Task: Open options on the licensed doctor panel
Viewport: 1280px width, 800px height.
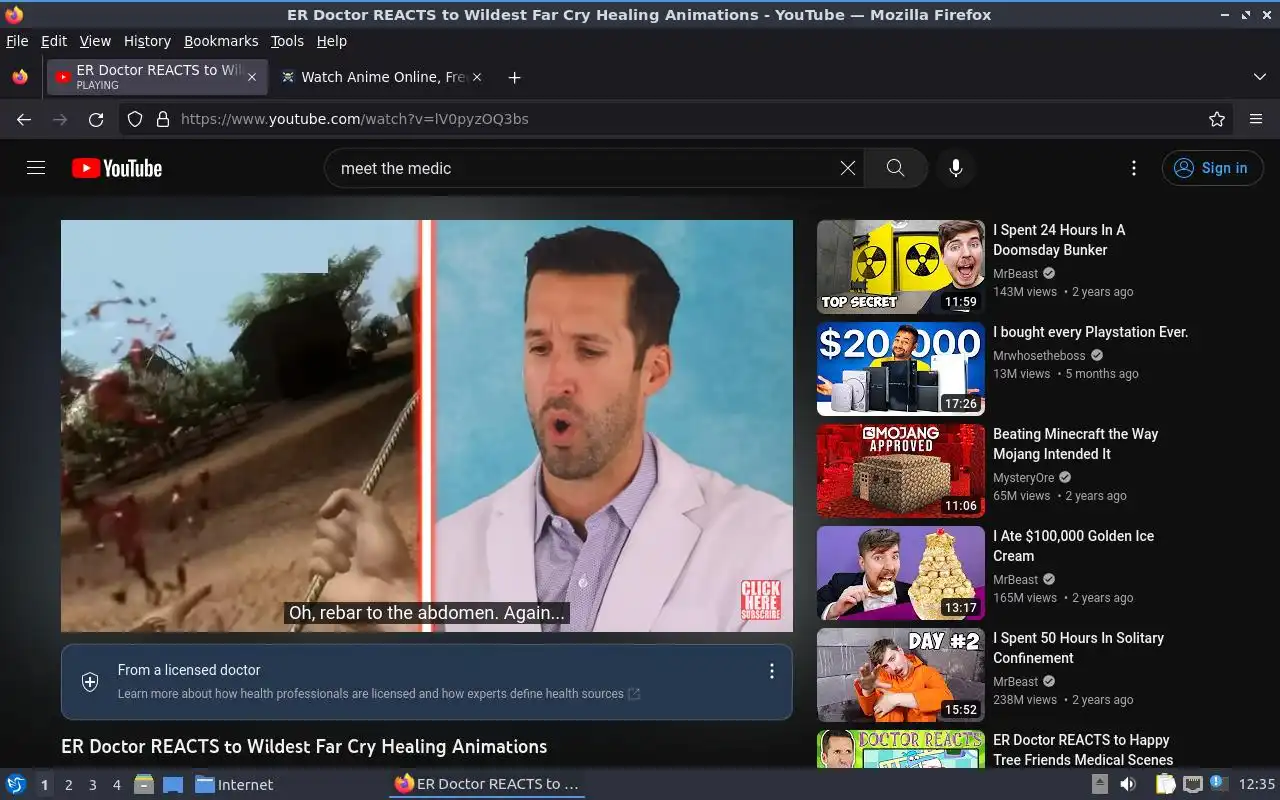Action: (x=771, y=671)
